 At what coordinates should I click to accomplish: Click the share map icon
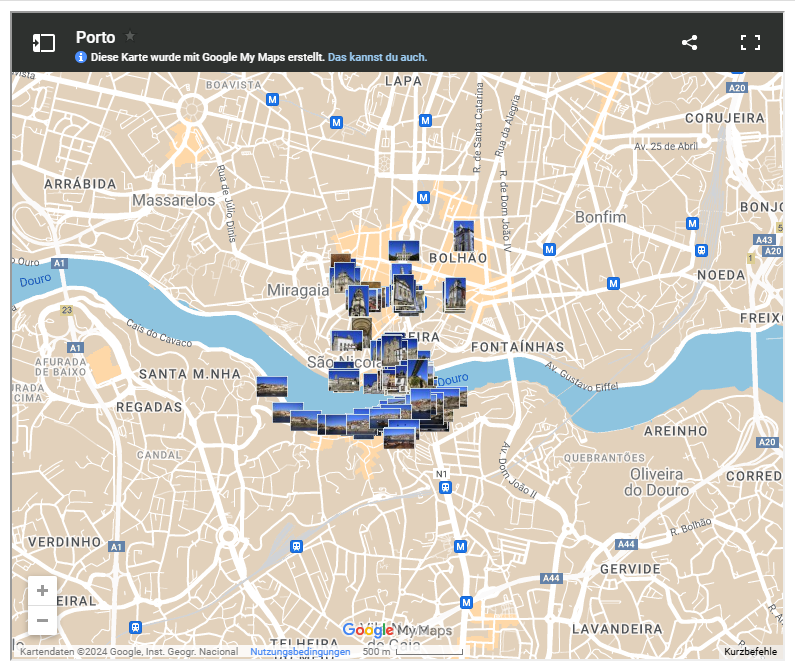point(689,42)
